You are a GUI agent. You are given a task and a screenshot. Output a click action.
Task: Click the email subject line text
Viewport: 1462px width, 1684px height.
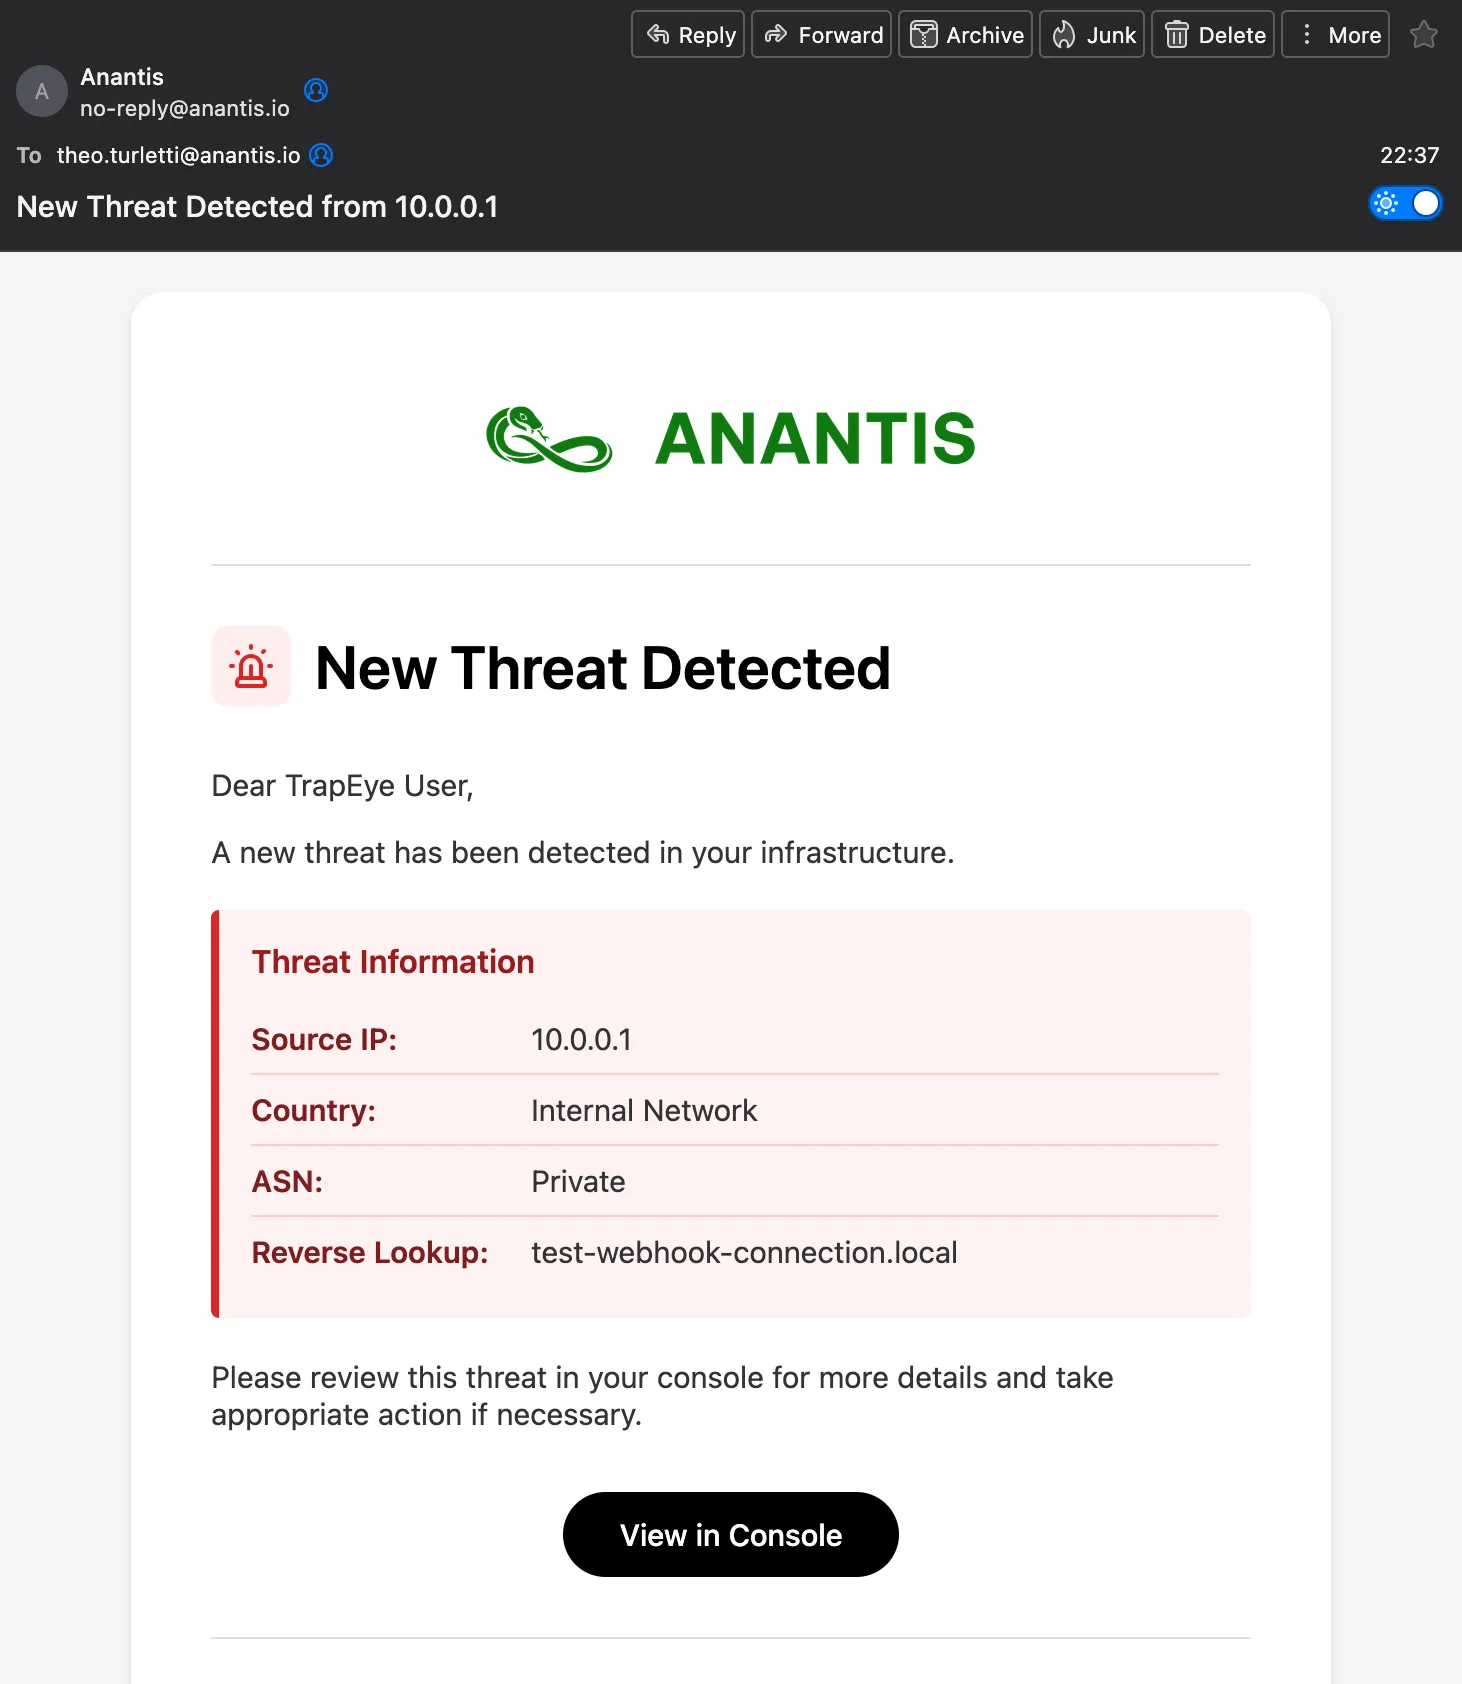[257, 207]
